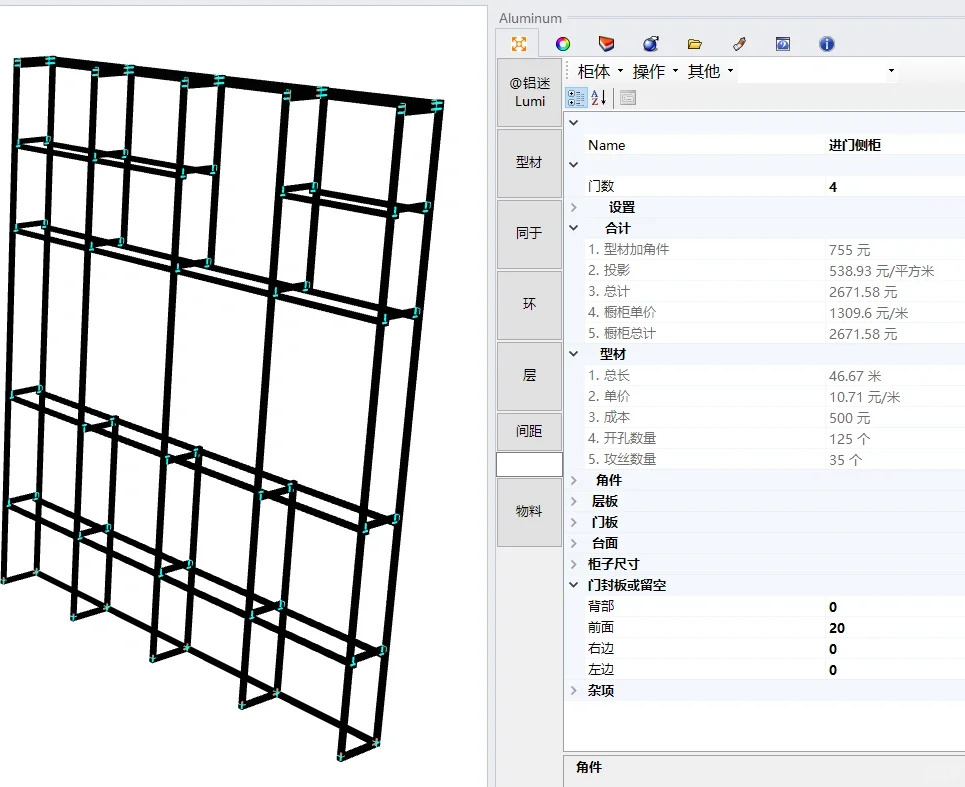Image resolution: width=965 pixels, height=787 pixels.
Task: Click the 物料 side button
Action: [x=529, y=511]
